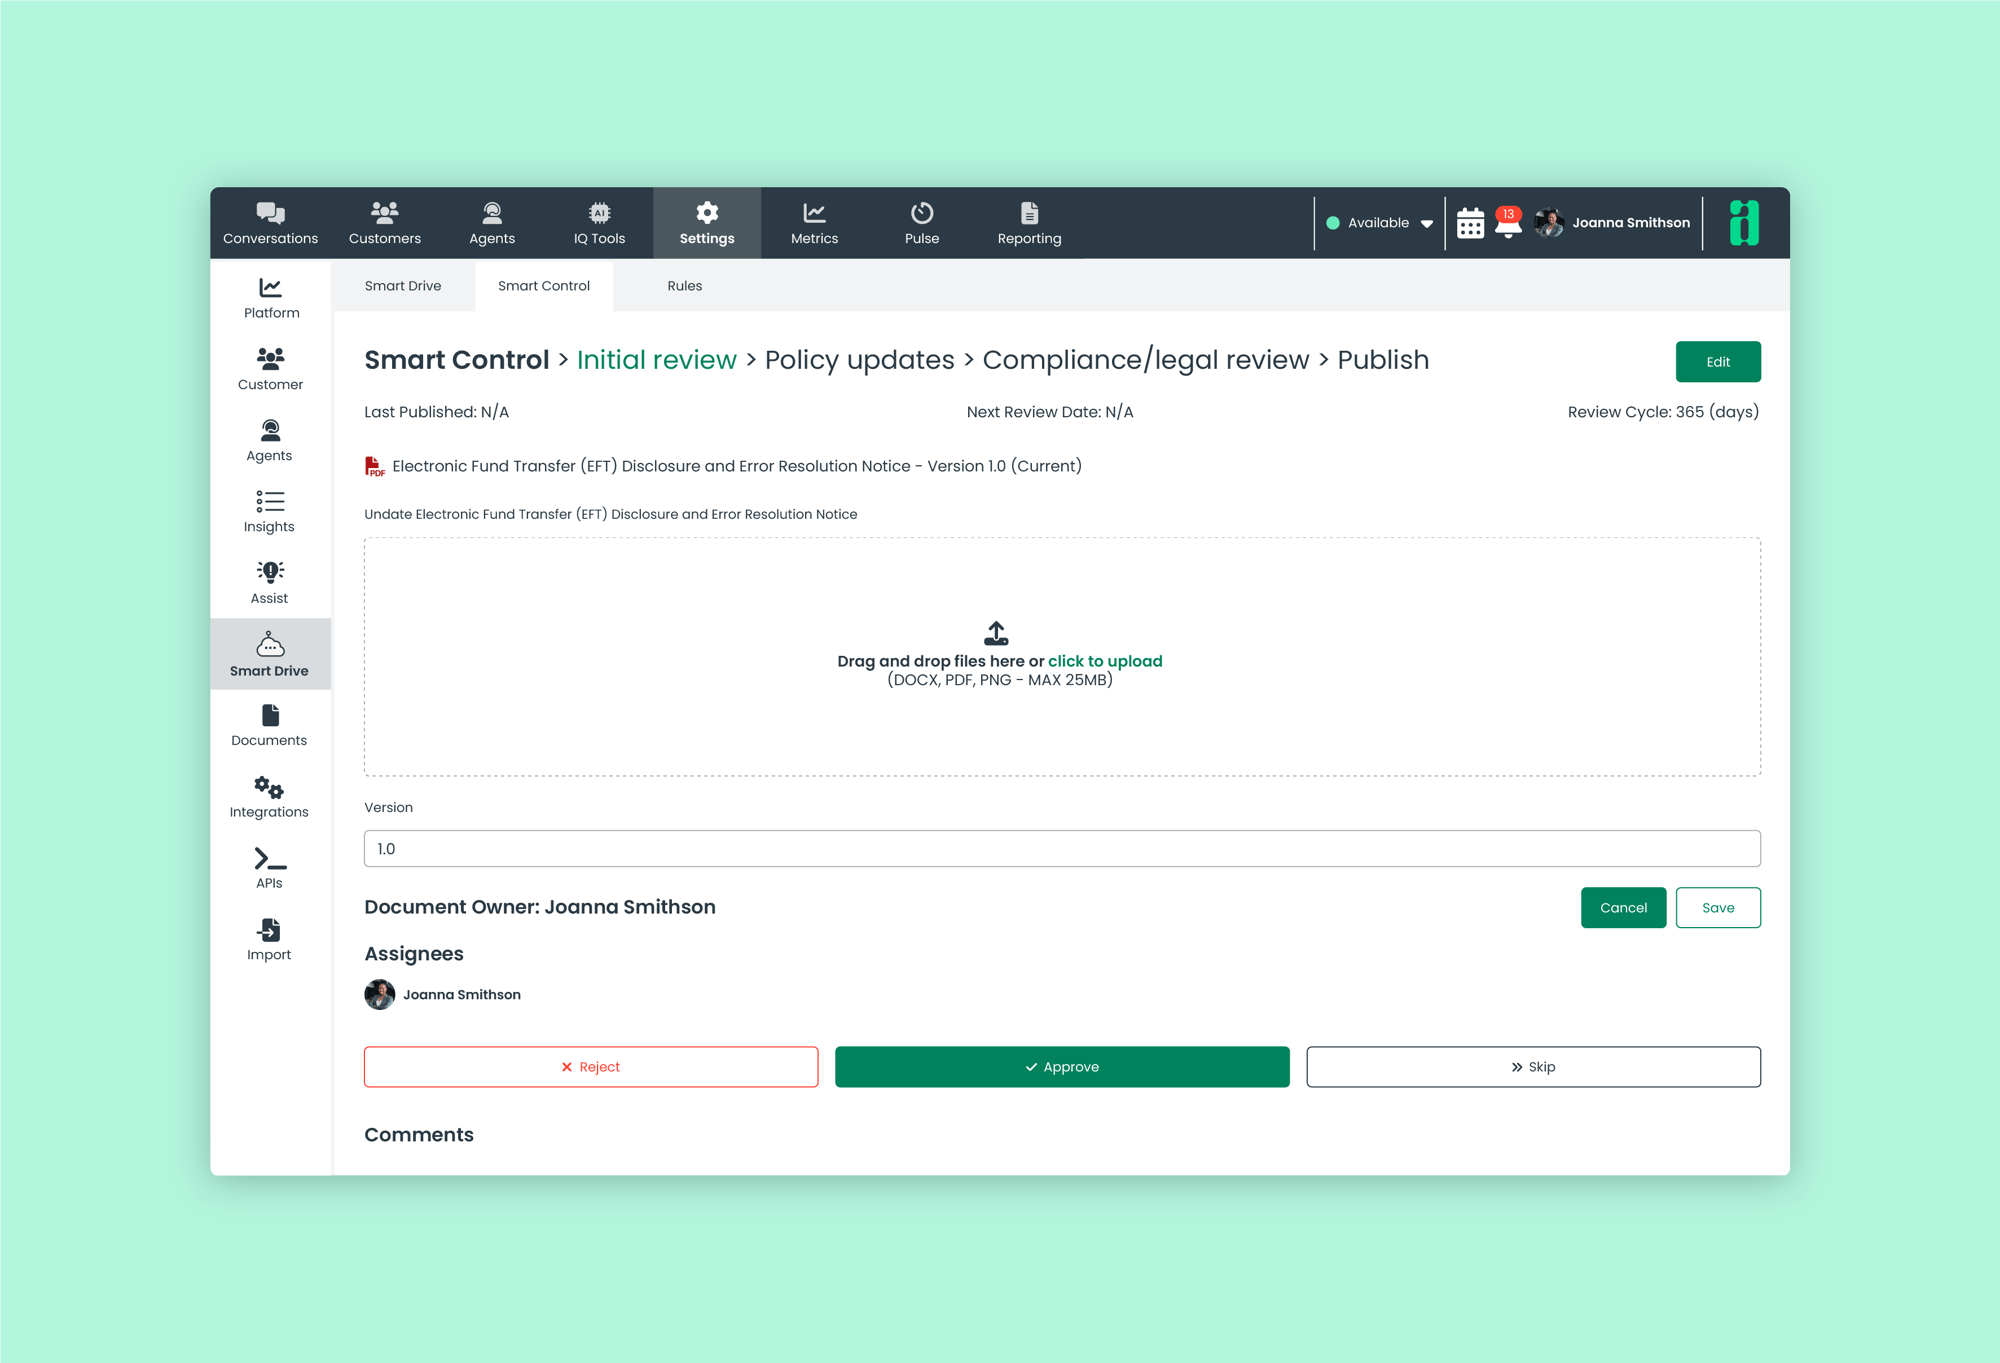Go to Conversations in top navigation
This screenshot has width=2000, height=1363.
270,223
